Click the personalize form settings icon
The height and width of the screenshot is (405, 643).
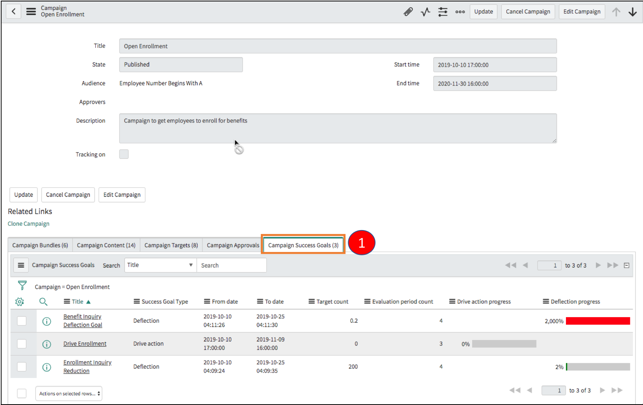point(443,11)
